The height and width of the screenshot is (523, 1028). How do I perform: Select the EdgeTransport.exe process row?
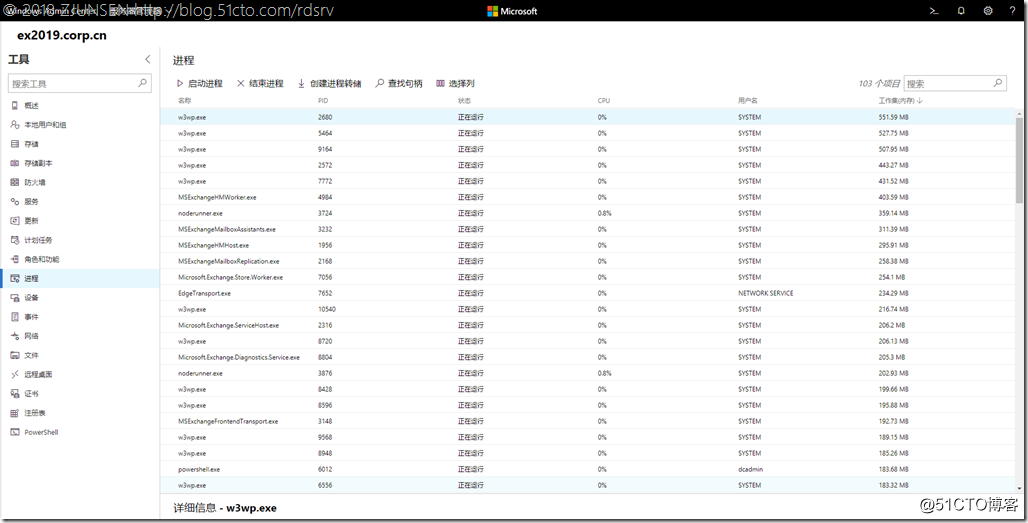[587, 293]
